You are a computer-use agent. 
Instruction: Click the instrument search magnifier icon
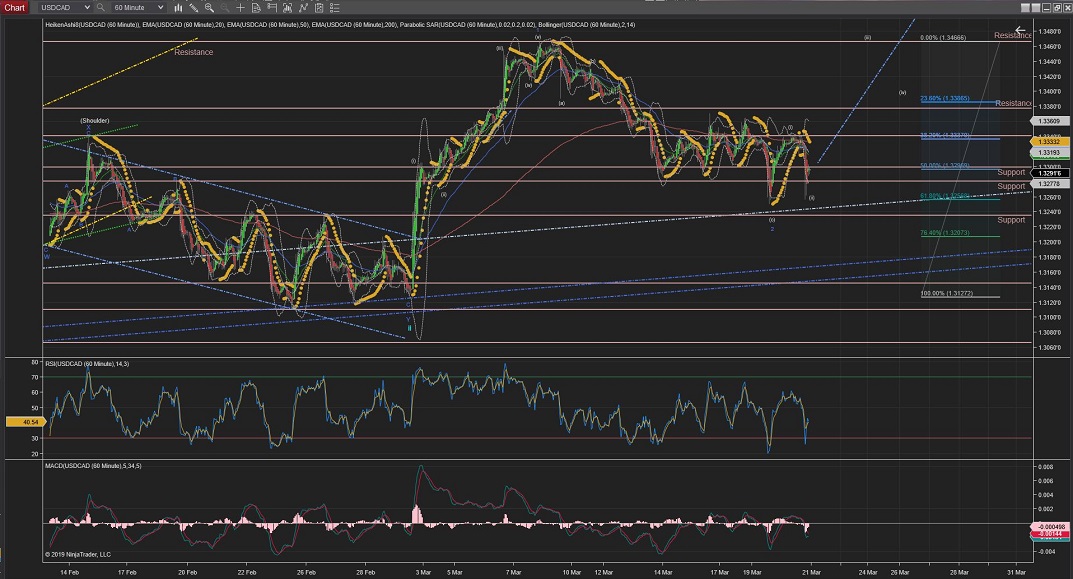point(100,7)
